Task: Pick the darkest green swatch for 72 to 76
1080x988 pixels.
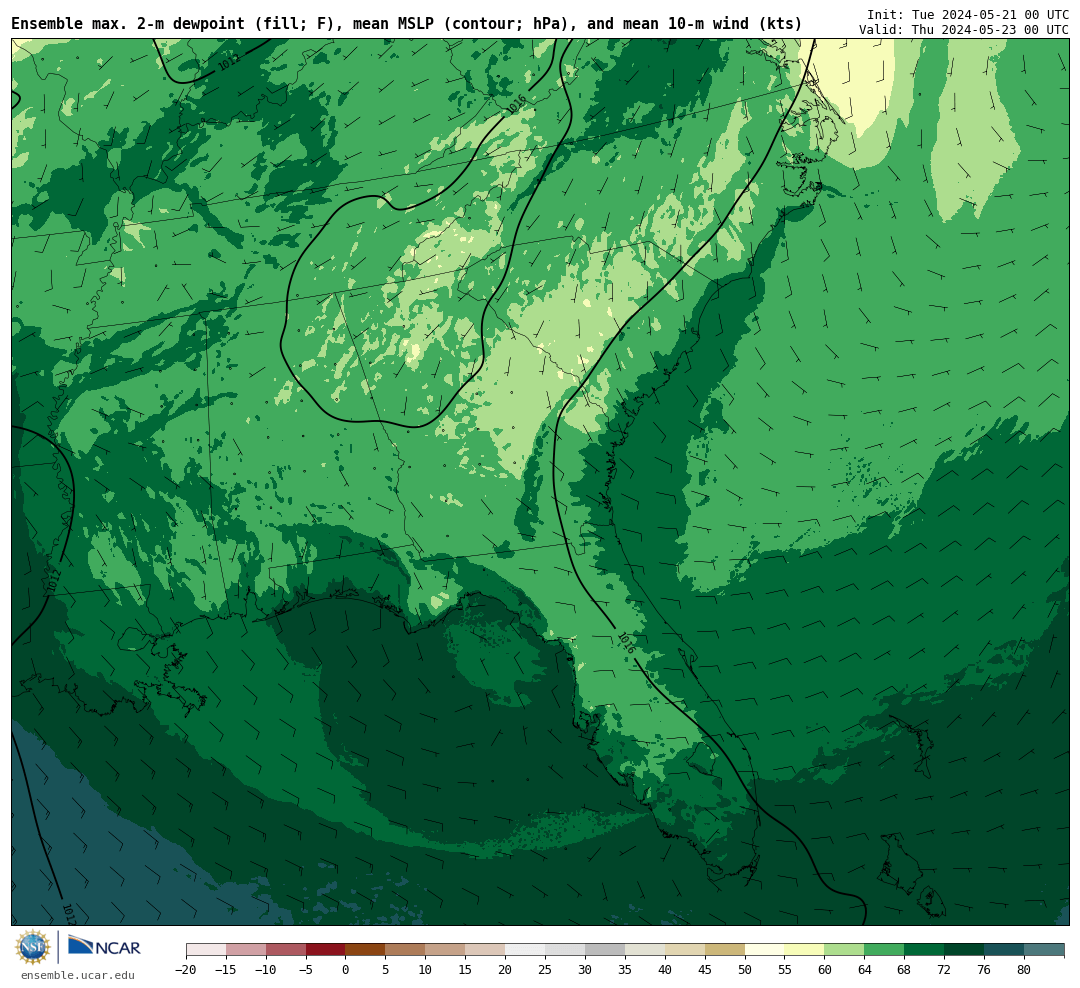Action: click(965, 950)
